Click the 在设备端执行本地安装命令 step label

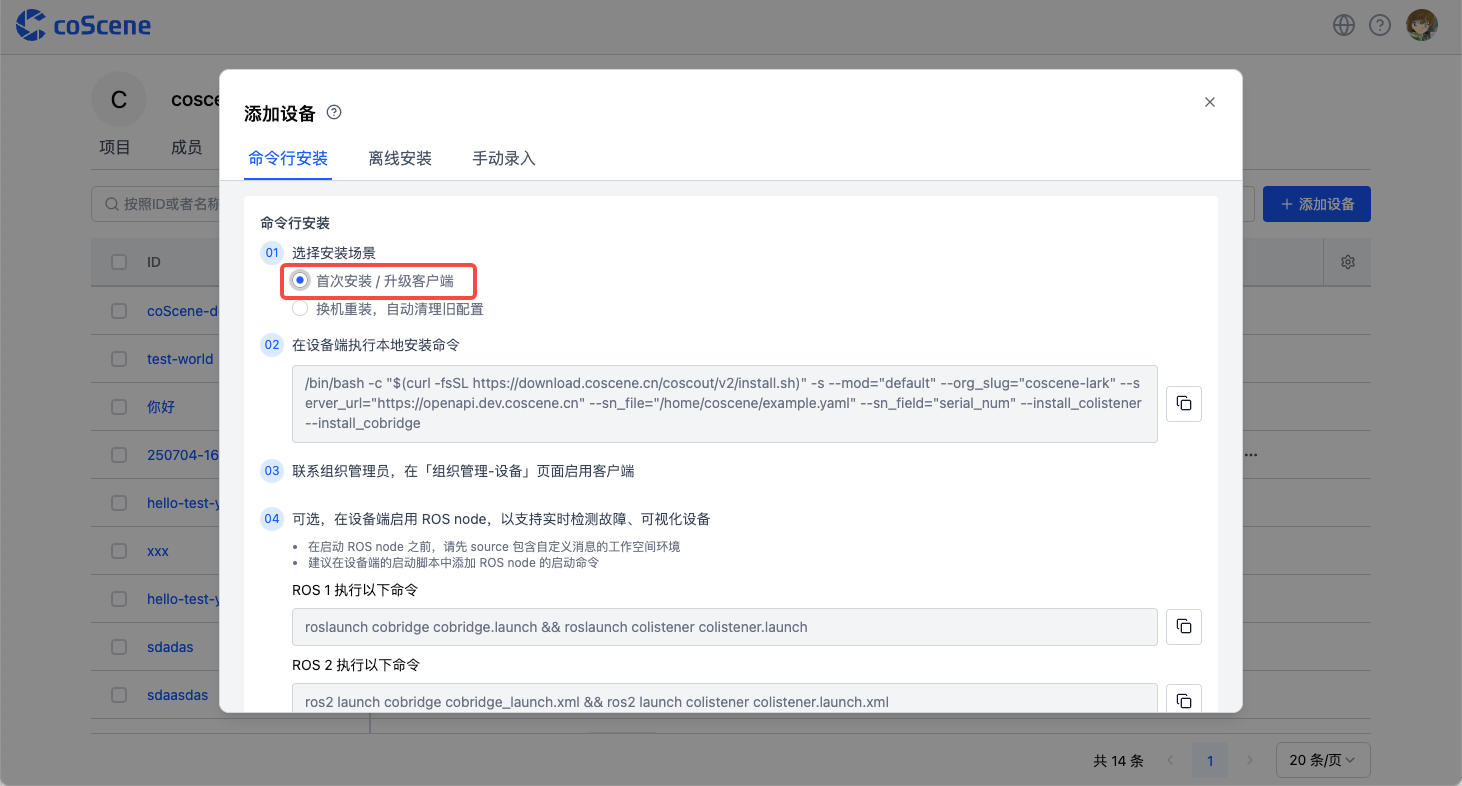coord(376,345)
